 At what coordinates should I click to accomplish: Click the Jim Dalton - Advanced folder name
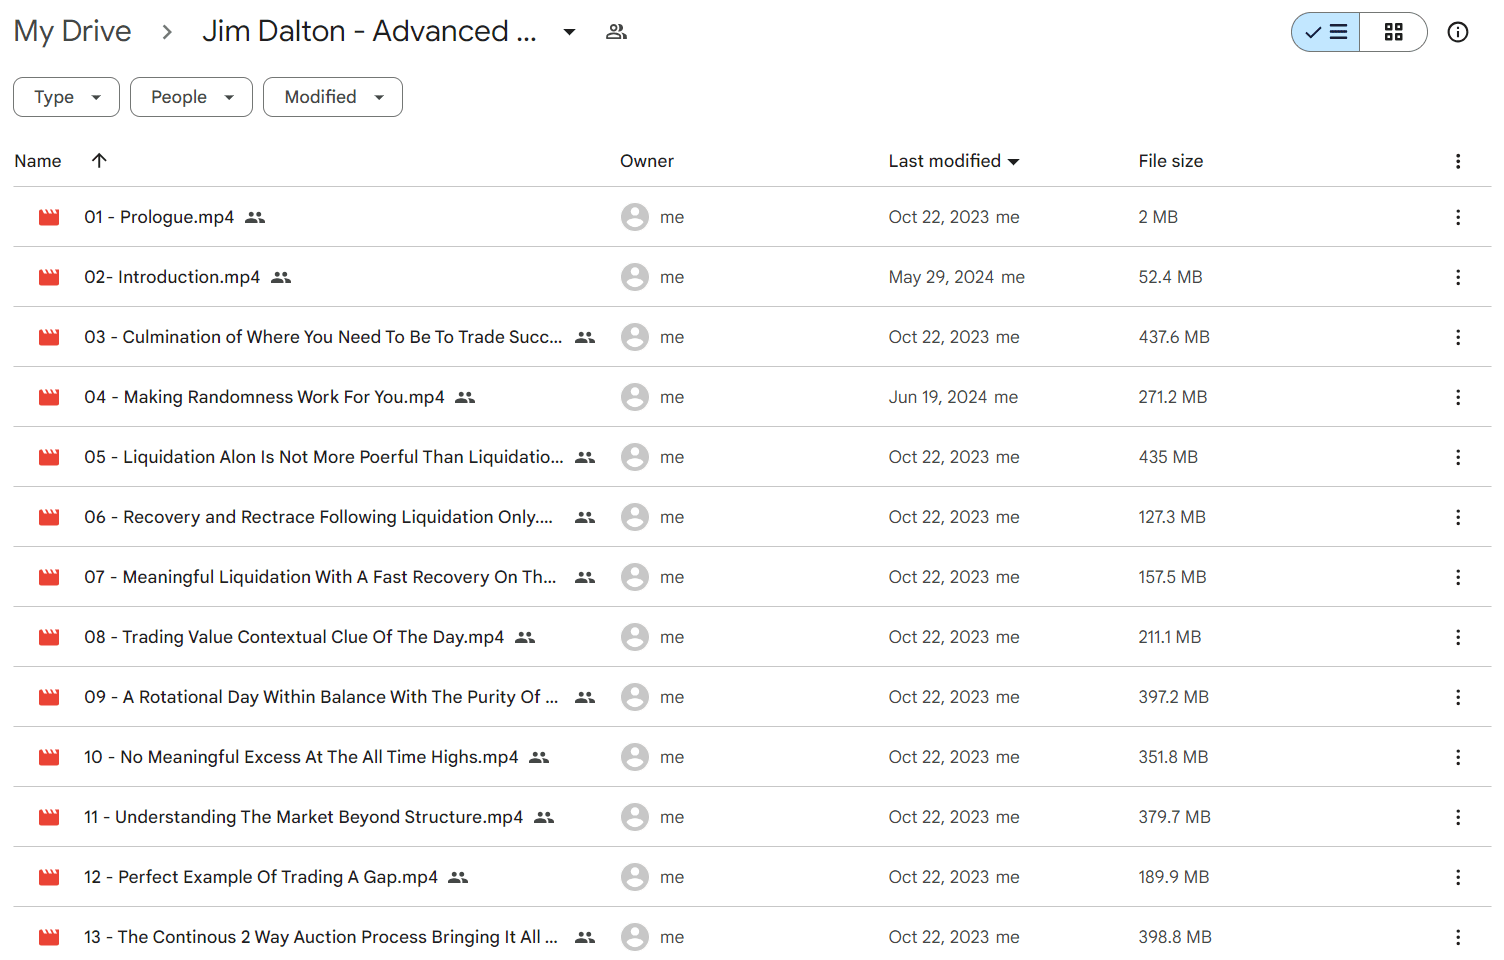coord(369,31)
